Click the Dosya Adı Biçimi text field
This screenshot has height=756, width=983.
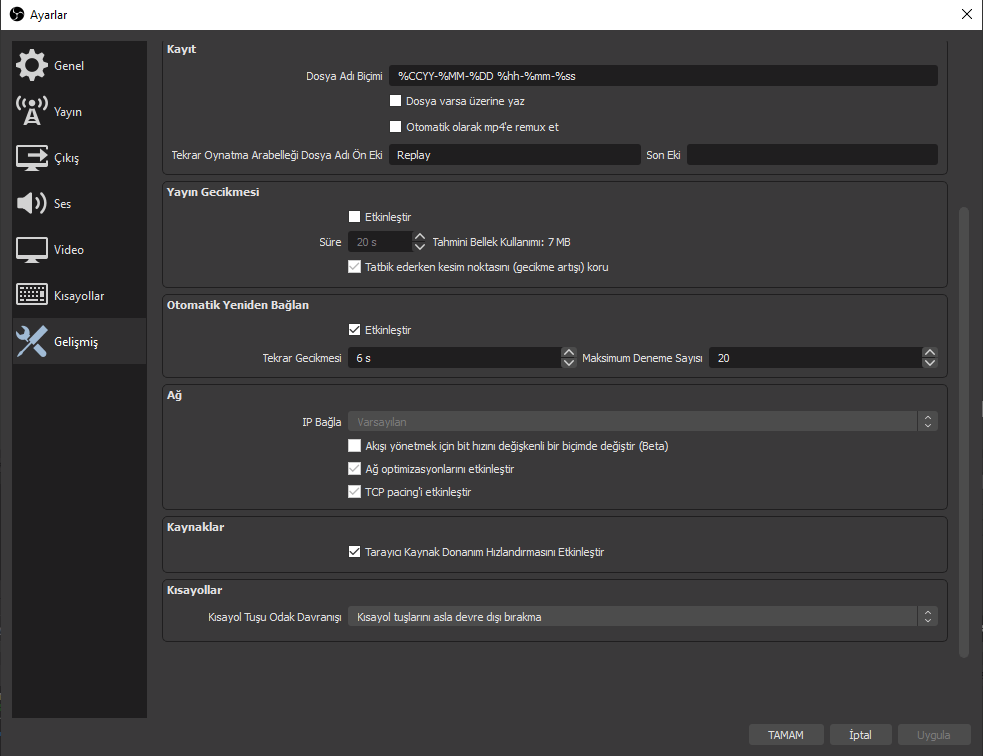(663, 76)
